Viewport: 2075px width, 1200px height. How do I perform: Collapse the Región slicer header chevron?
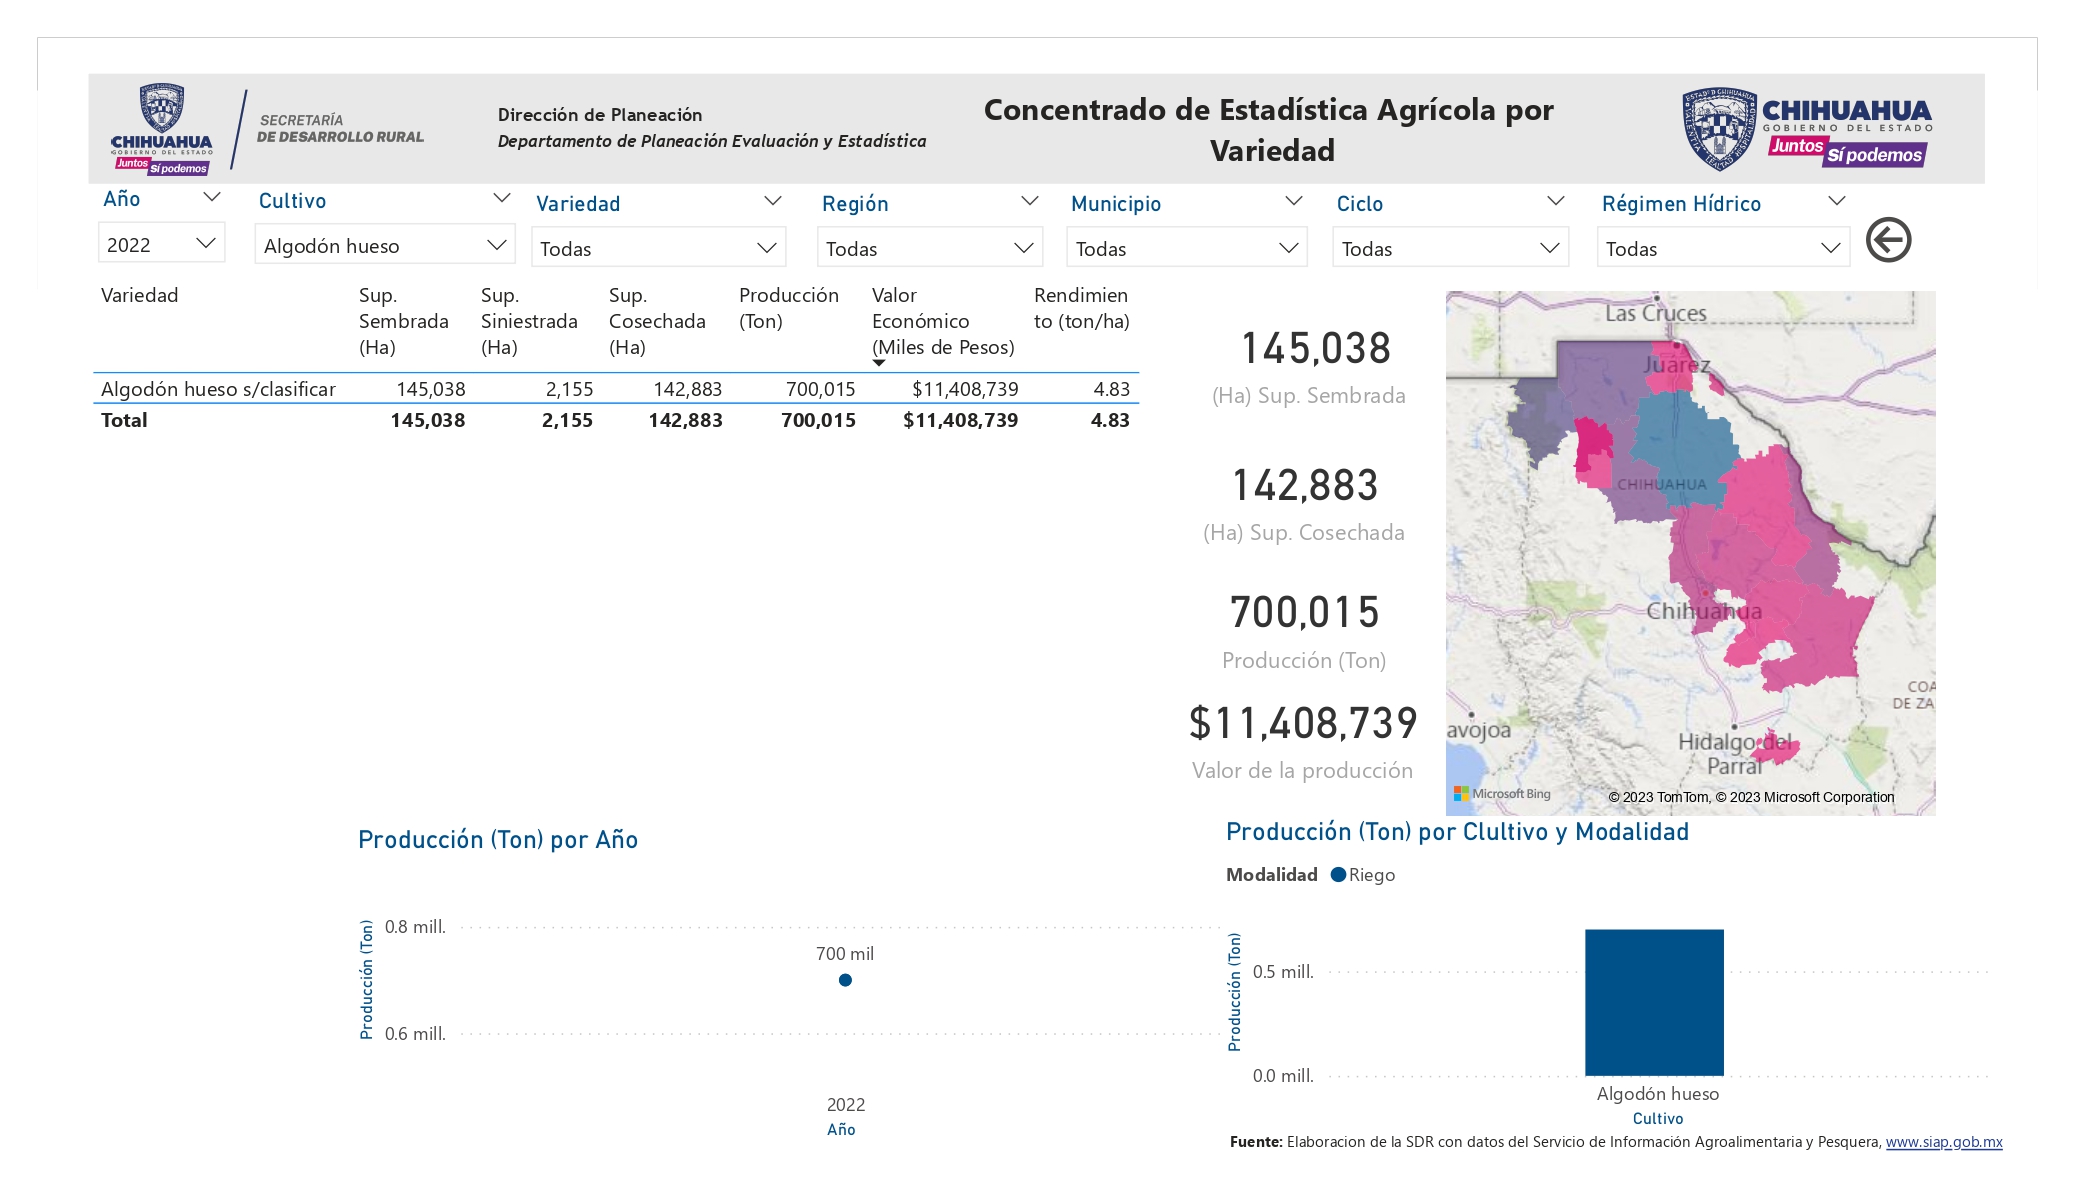pos(1029,201)
